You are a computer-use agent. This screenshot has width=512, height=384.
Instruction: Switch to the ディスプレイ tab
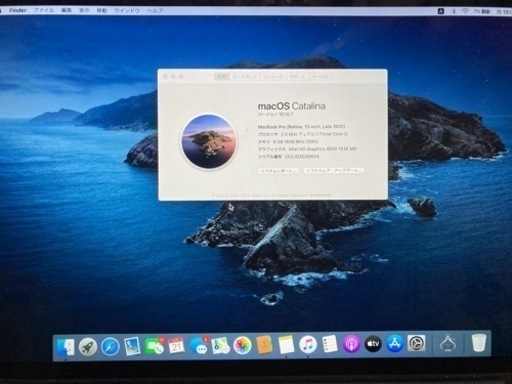coord(245,77)
